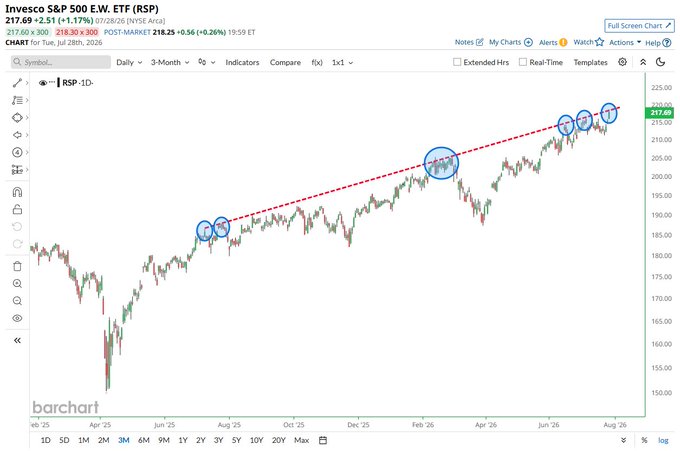Open the Templates menu
The height and width of the screenshot is (451, 680).
tap(590, 62)
